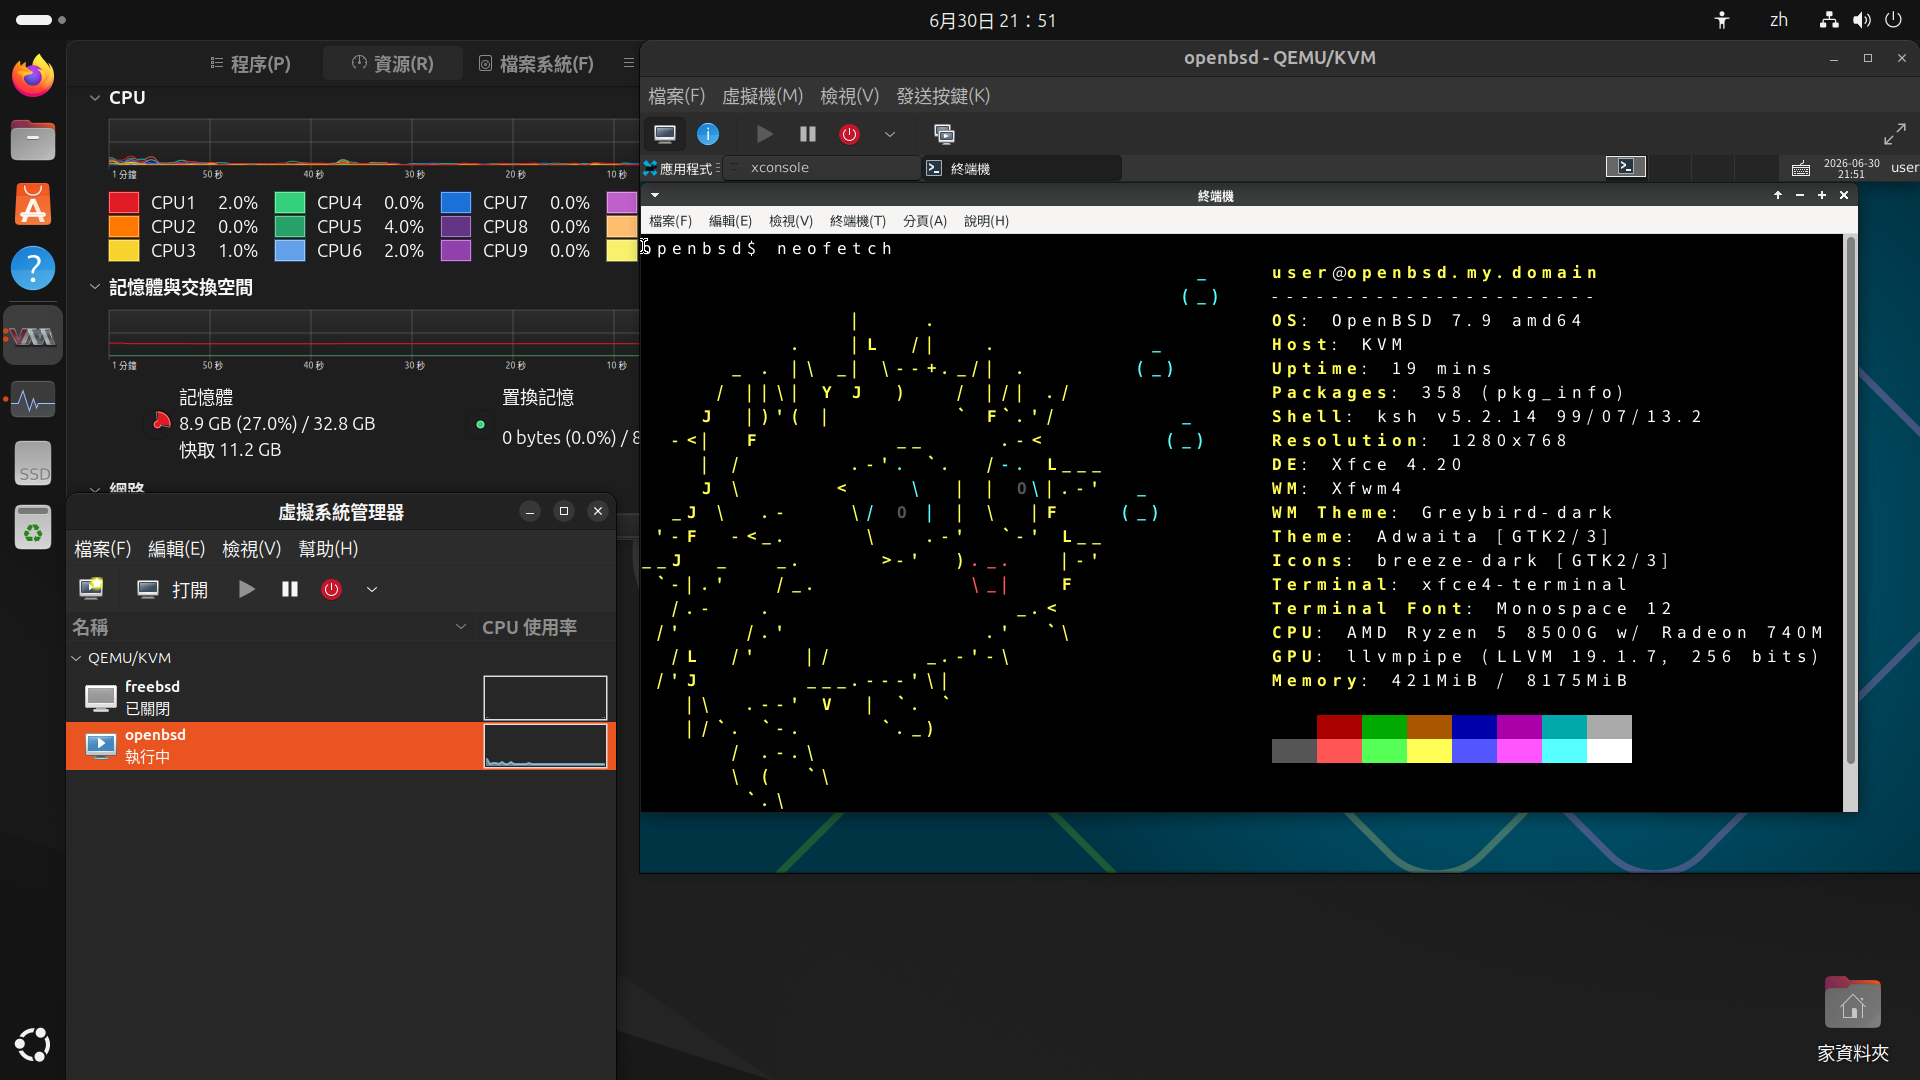The image size is (1920, 1080).
Task: Click the openbsd CPU usage graph
Action: 545,746
